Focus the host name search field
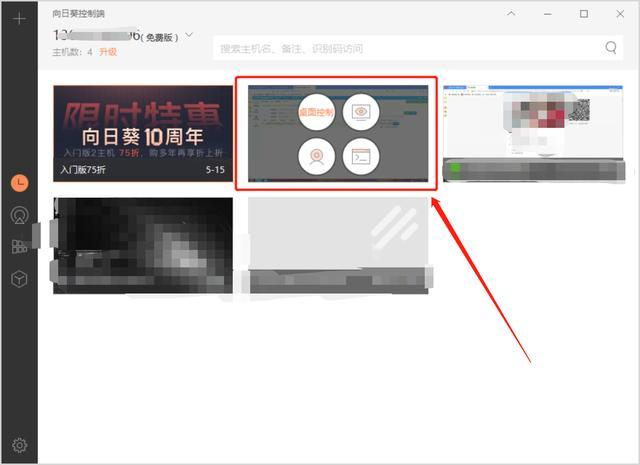 pos(418,48)
